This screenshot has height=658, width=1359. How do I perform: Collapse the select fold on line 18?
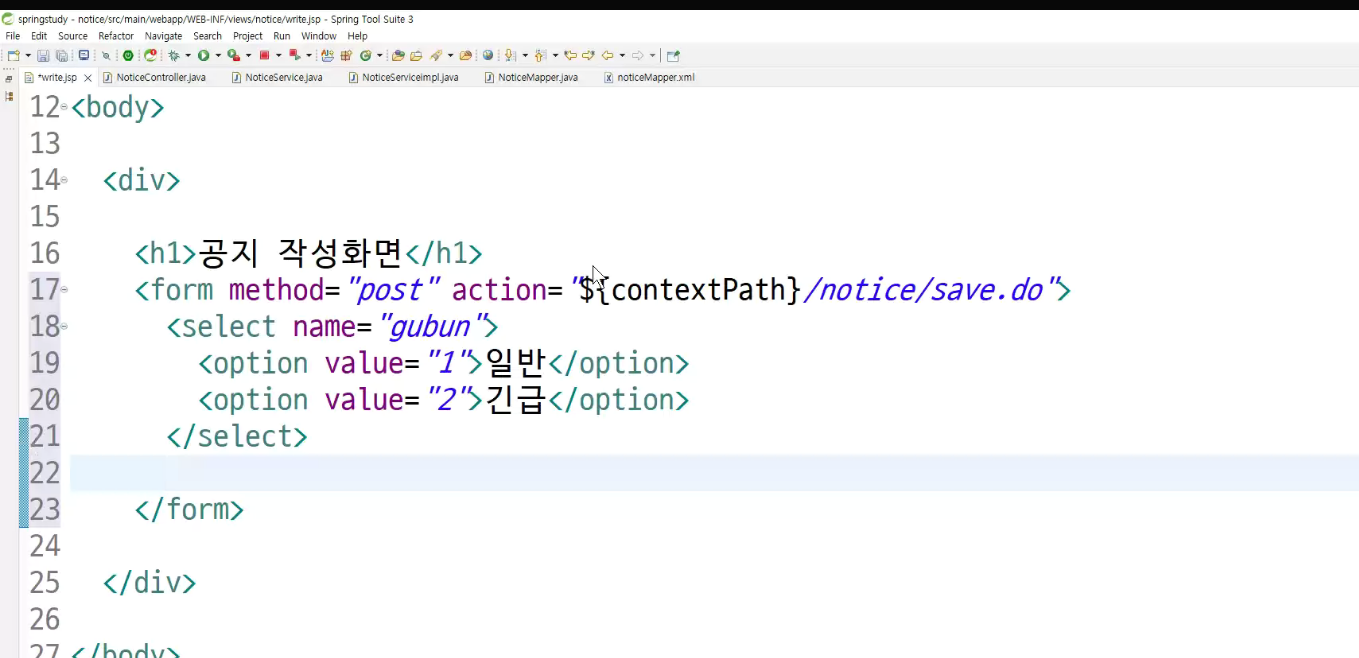[64, 326]
